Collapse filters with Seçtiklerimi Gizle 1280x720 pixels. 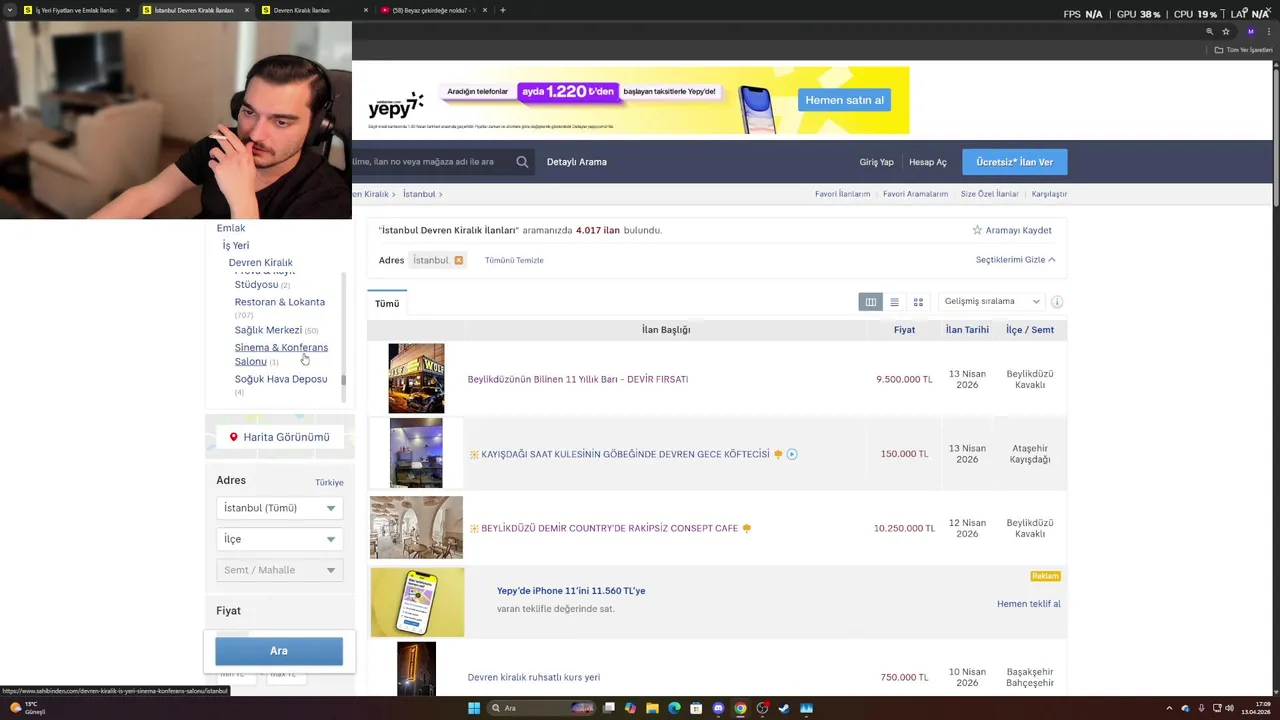pos(1015,260)
